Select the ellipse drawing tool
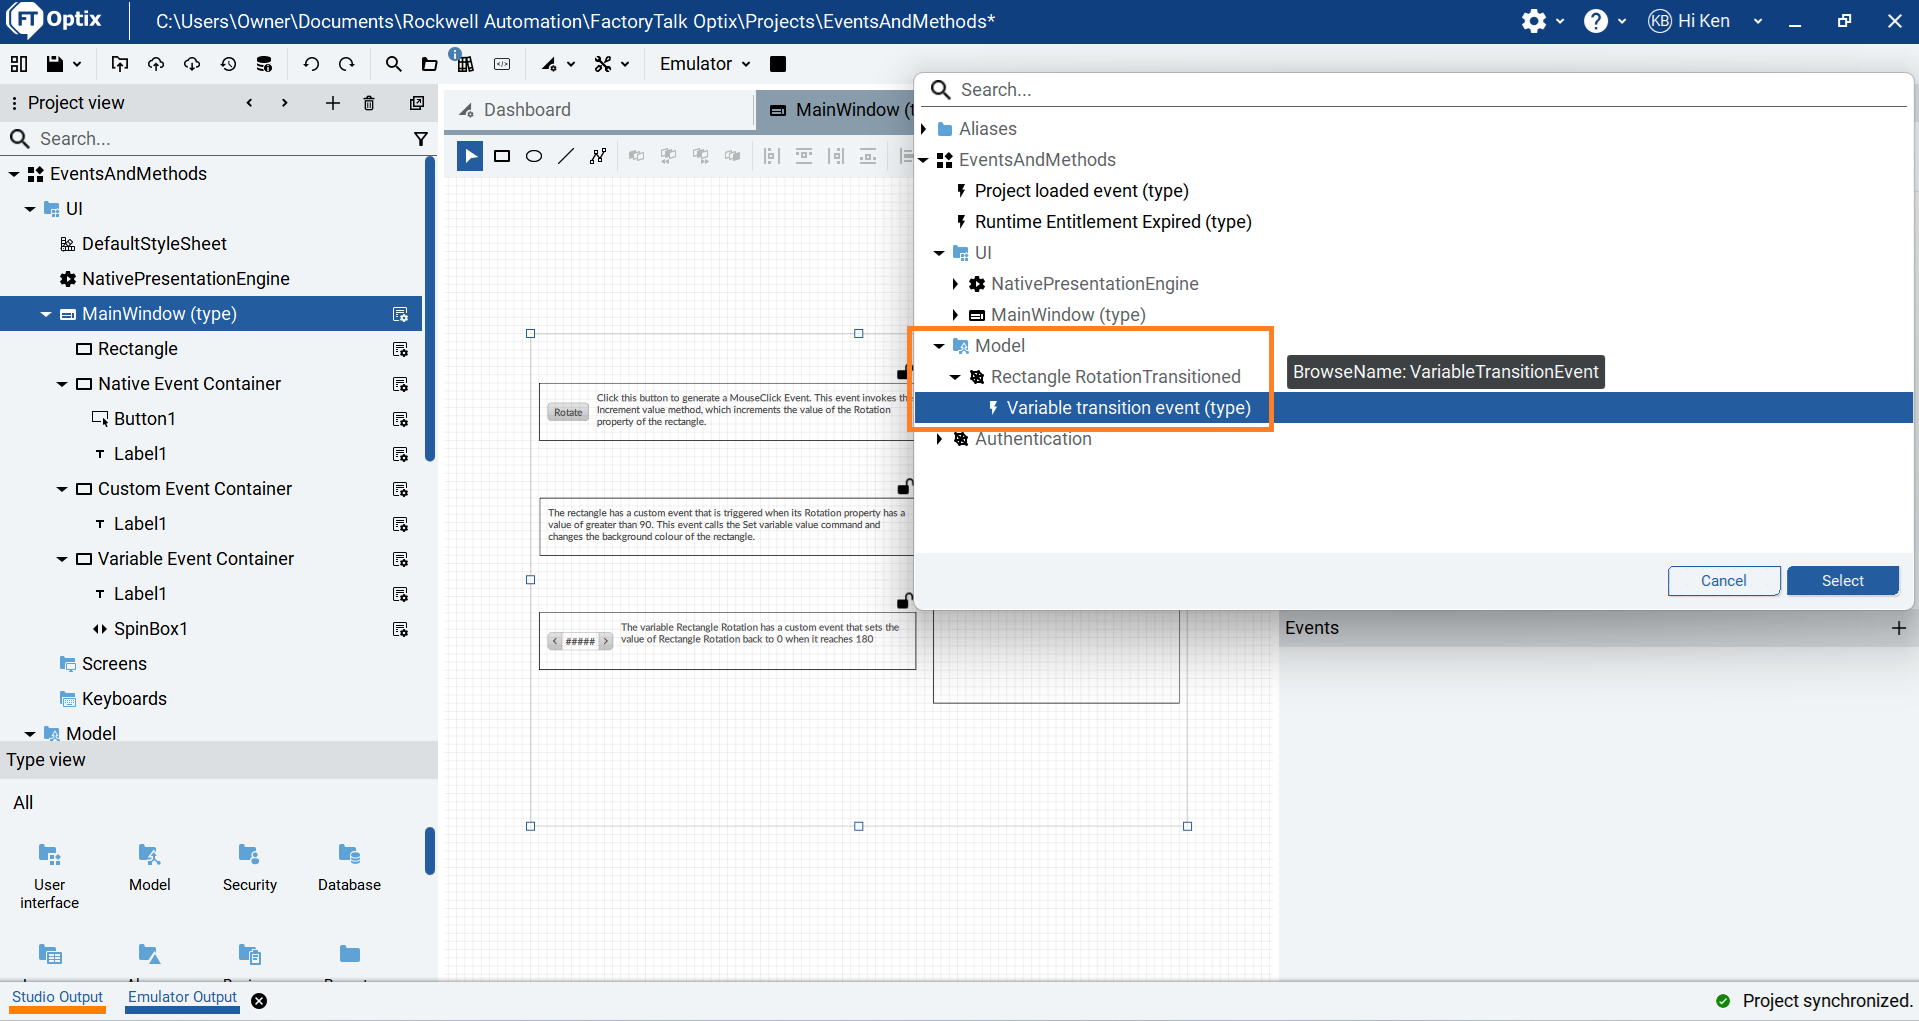The height and width of the screenshot is (1021, 1919). (x=534, y=156)
